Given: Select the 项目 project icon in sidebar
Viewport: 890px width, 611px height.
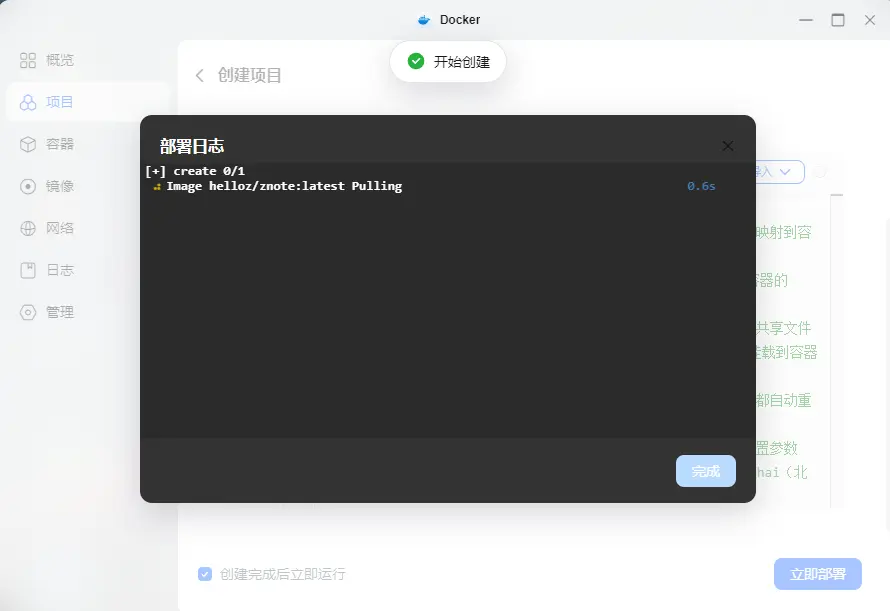Looking at the screenshot, I should point(28,102).
